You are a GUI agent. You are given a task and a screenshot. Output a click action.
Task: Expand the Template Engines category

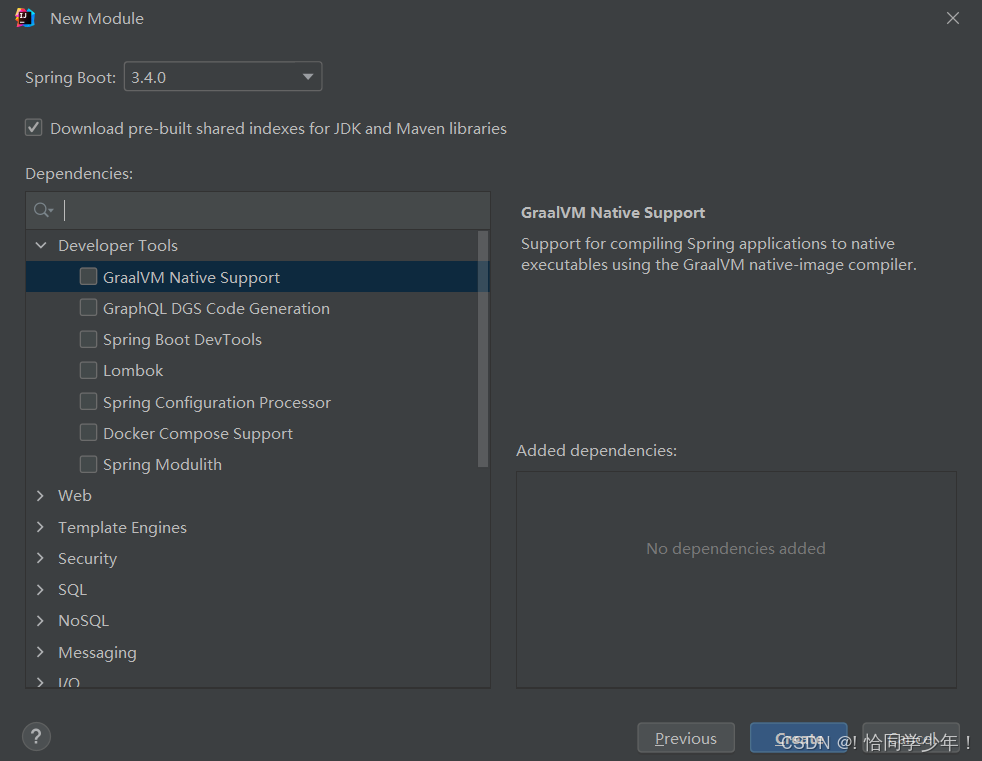pos(41,527)
